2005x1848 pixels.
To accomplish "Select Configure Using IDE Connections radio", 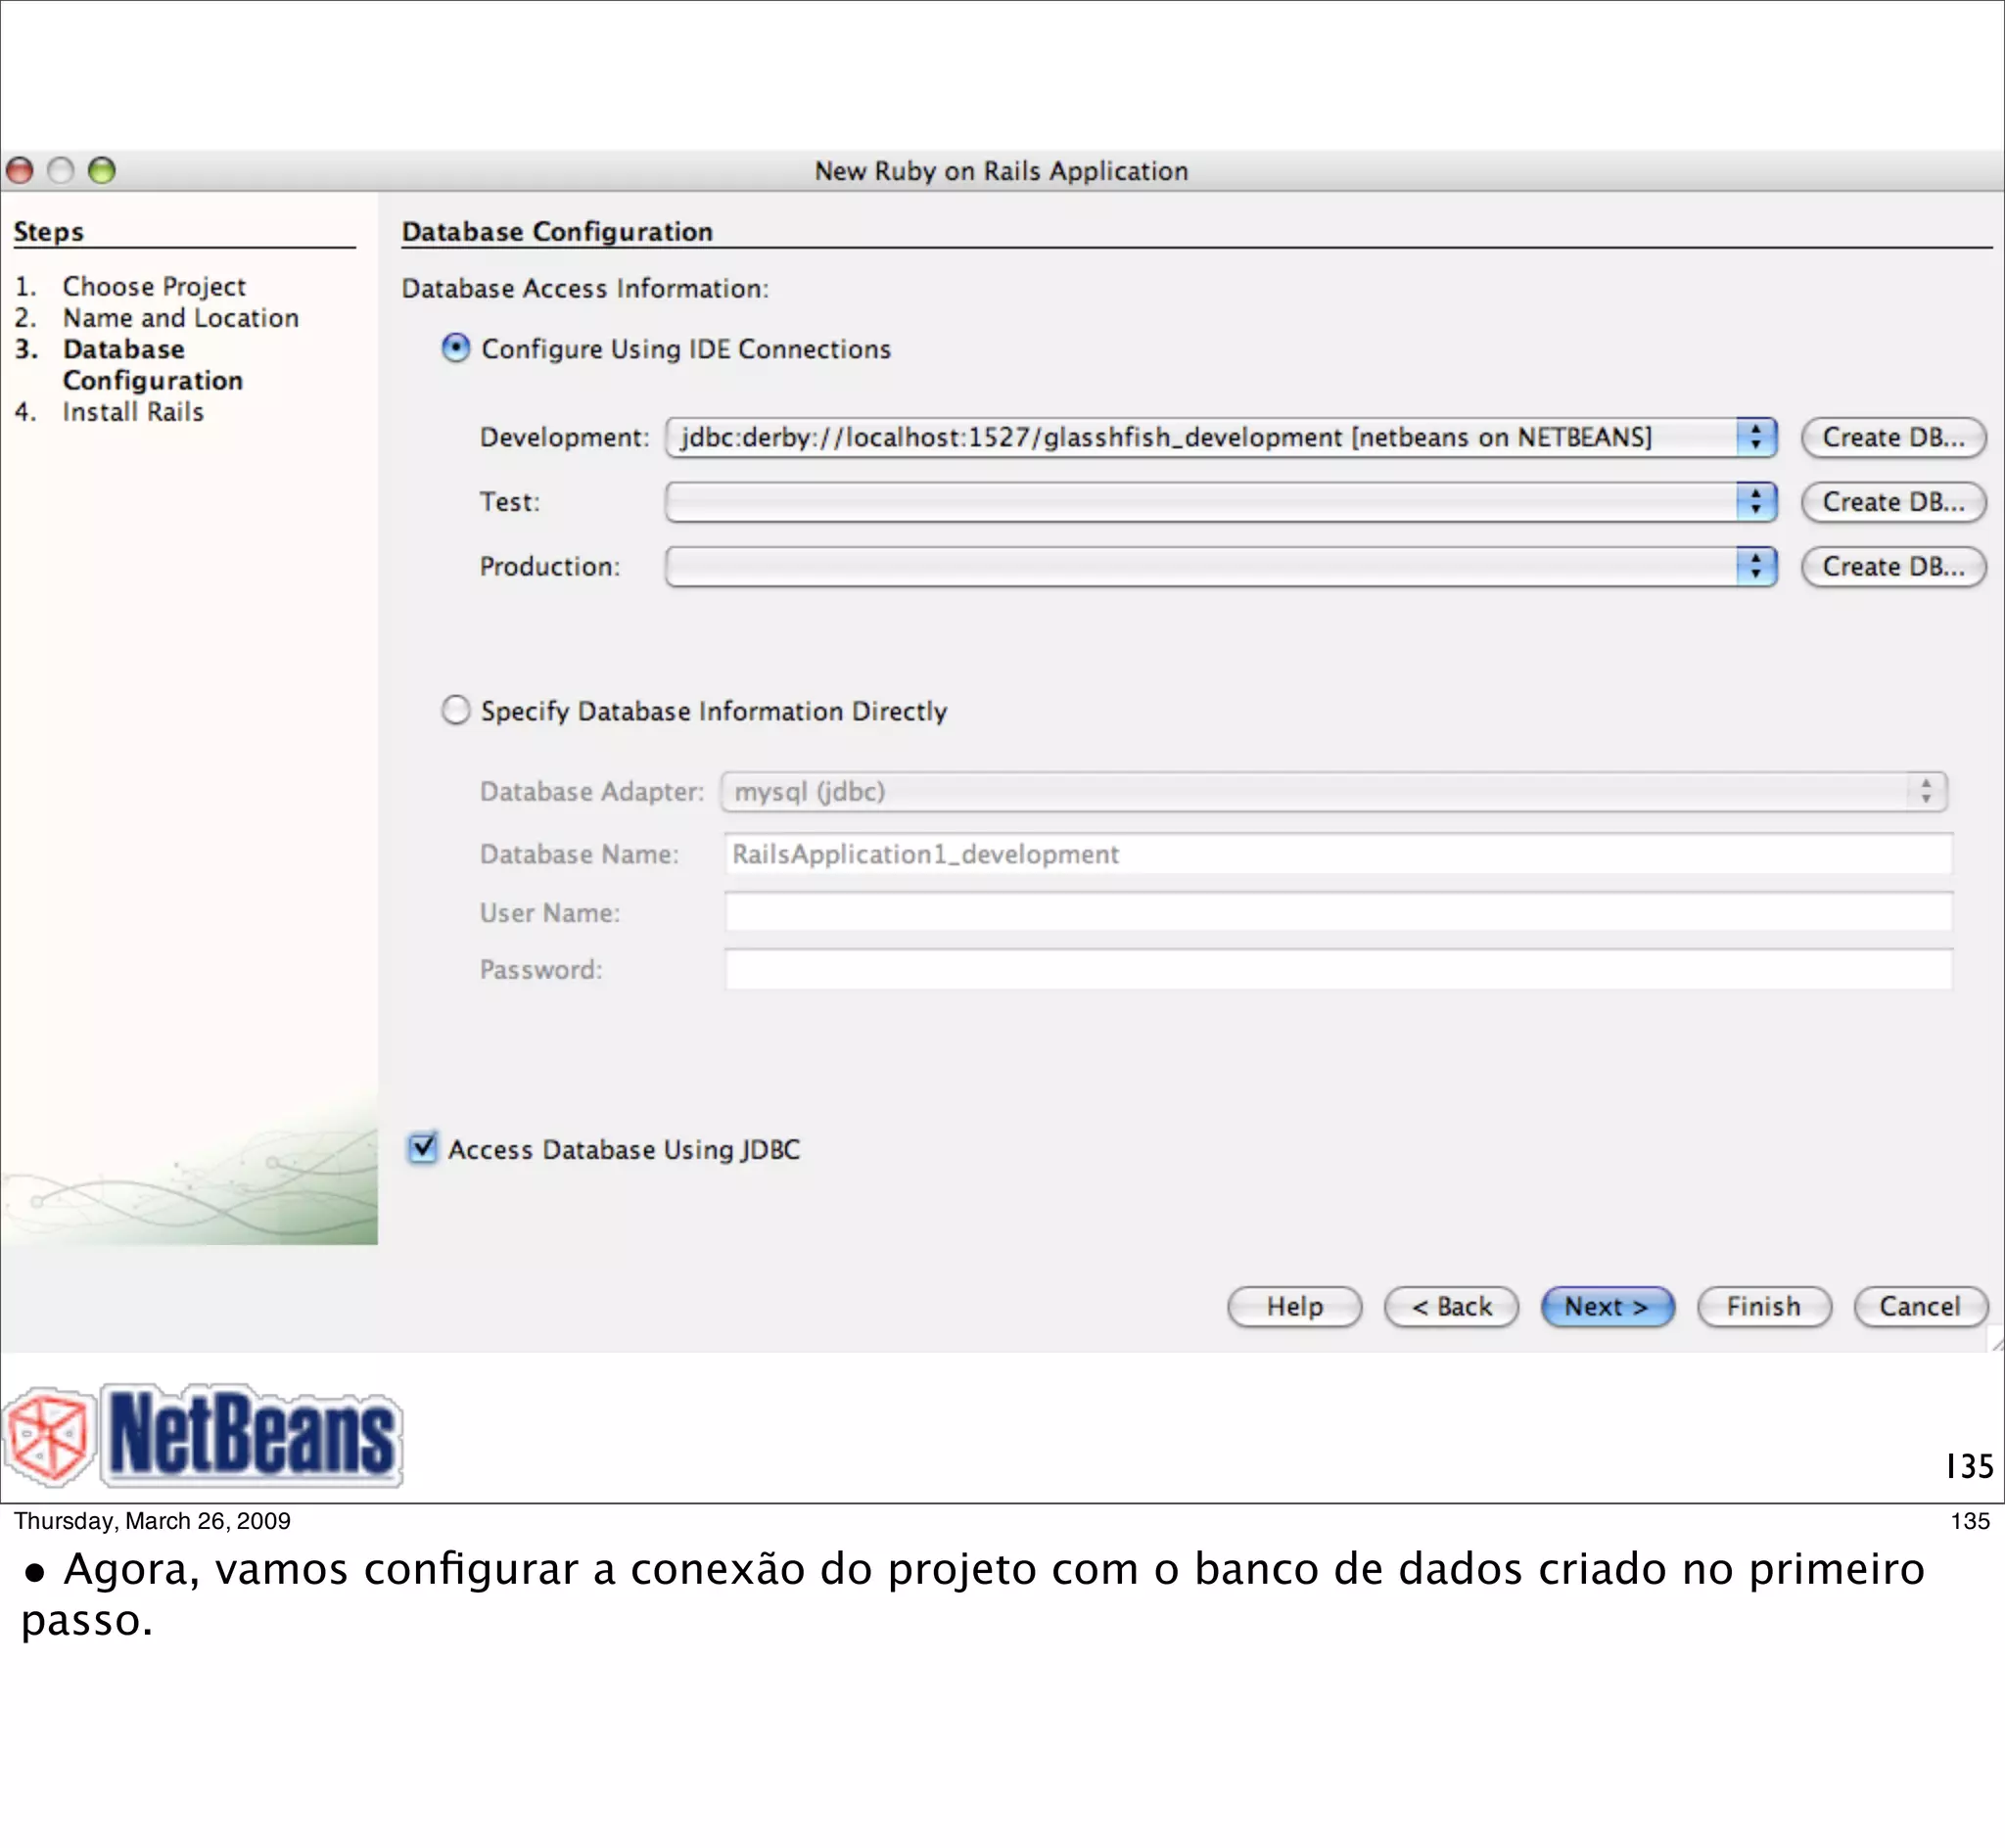I will click(455, 348).
